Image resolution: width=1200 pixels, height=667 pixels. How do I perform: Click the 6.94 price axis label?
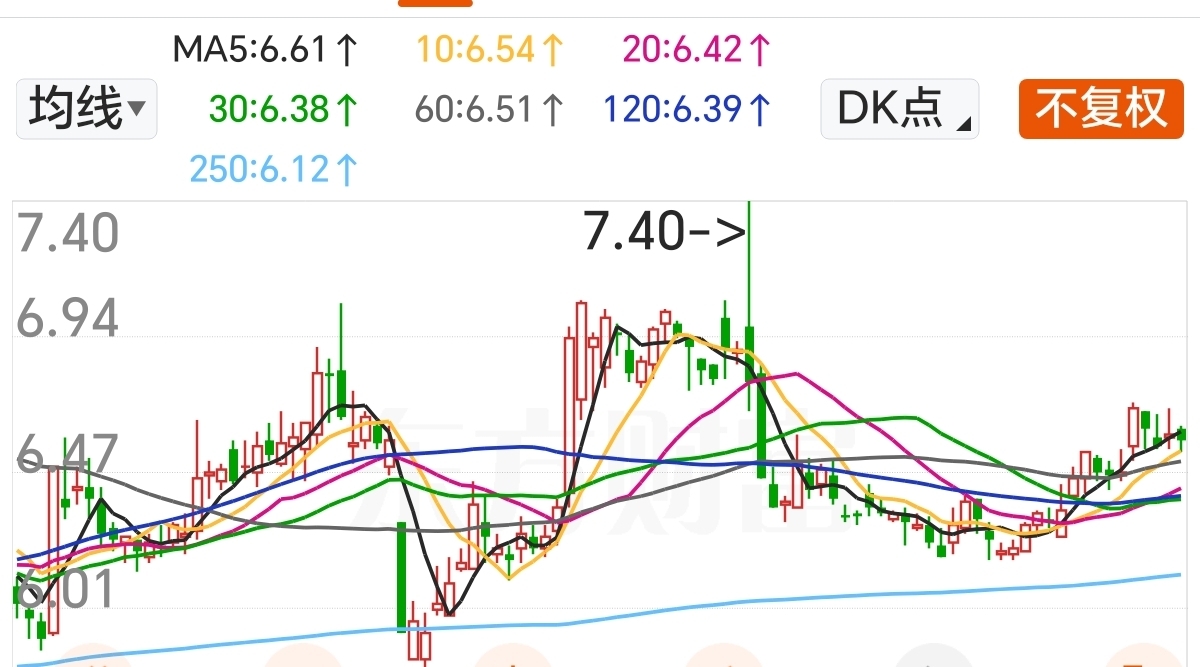[x=68, y=320]
